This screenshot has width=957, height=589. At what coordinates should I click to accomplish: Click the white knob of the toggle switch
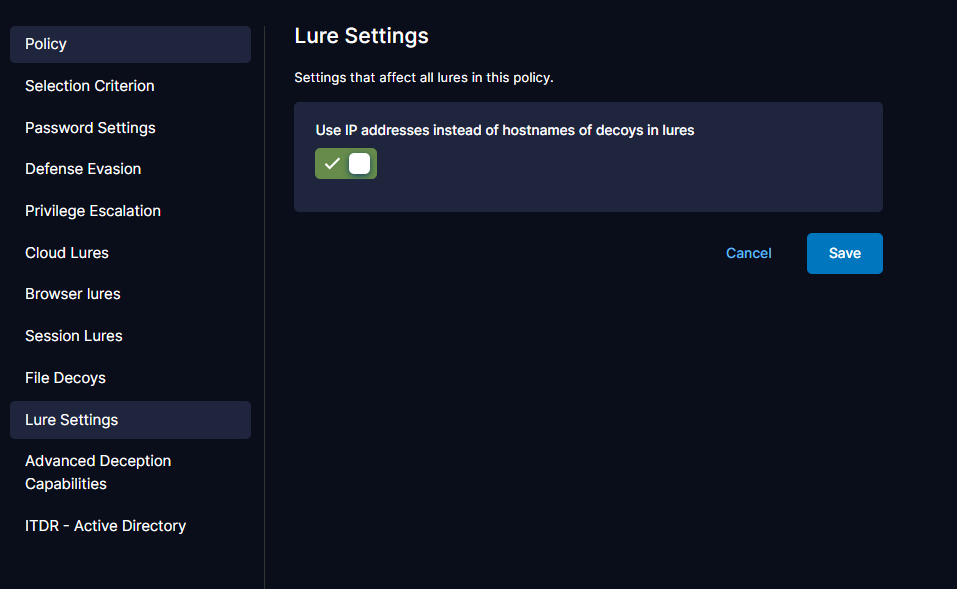[359, 164]
